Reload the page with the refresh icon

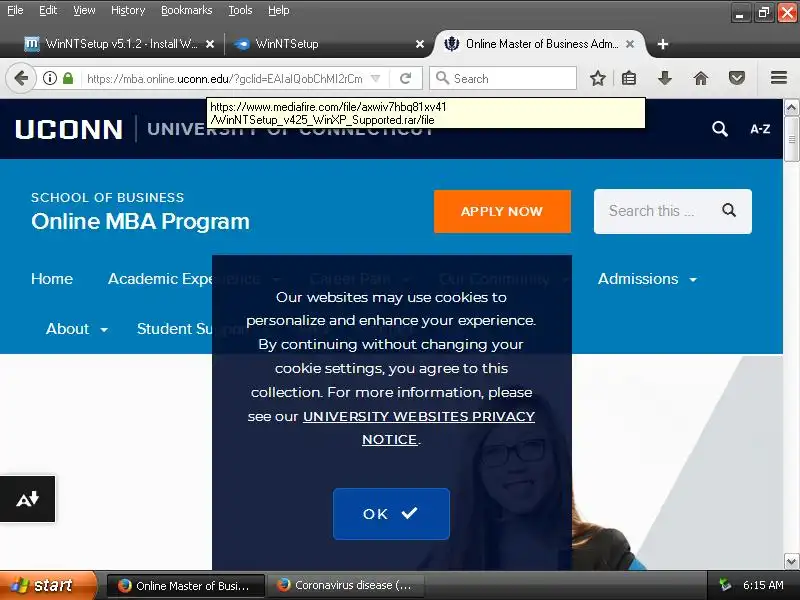406,79
